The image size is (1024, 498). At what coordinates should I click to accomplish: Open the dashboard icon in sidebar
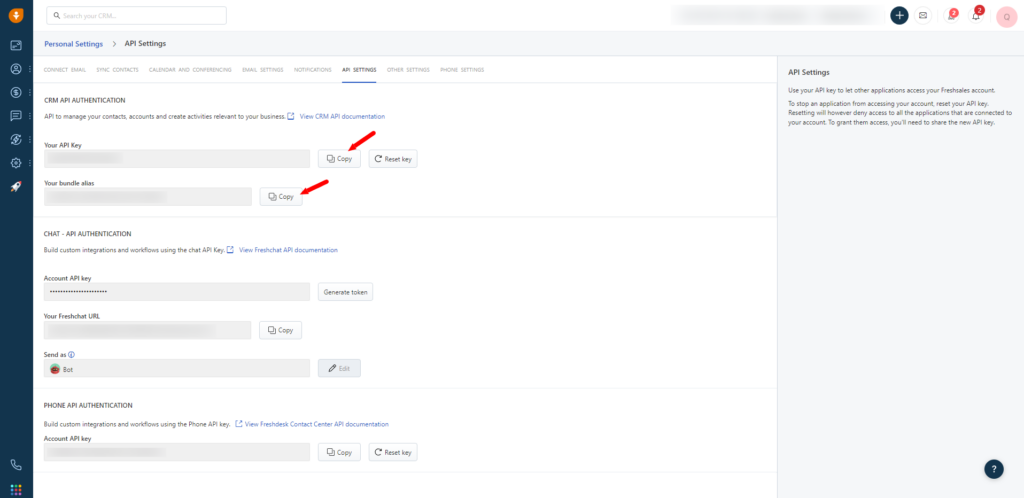[x=16, y=46]
